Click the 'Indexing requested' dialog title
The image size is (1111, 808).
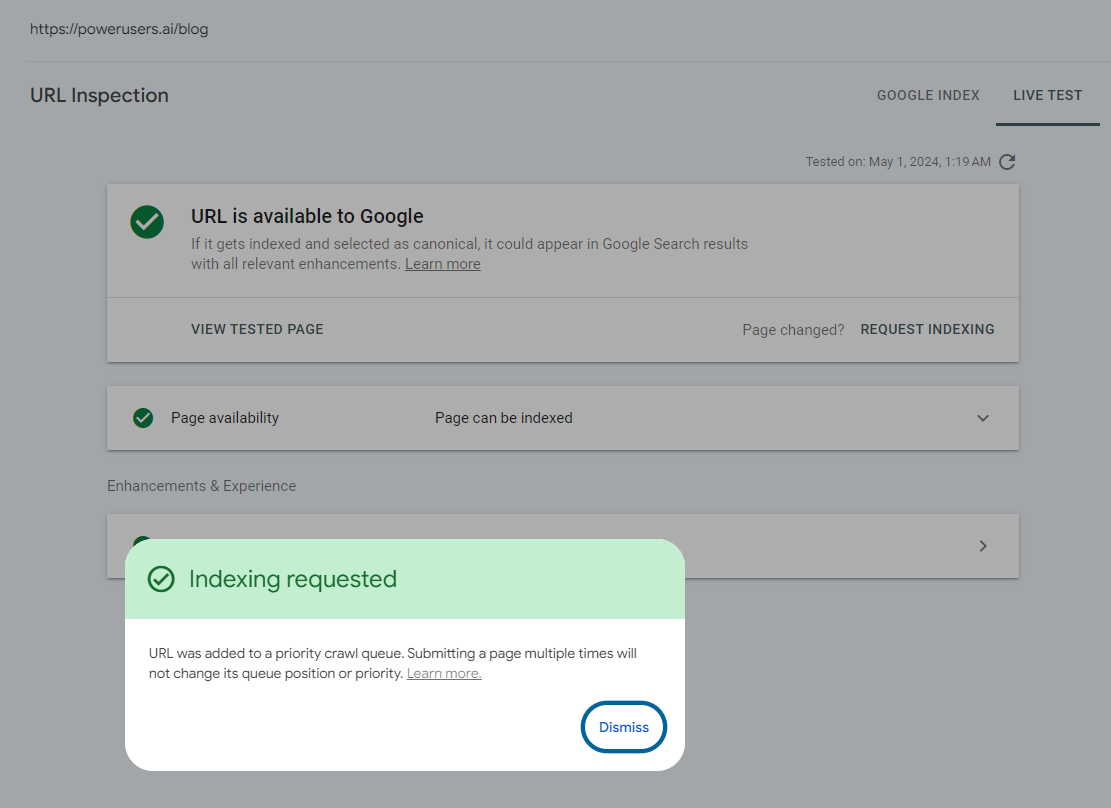[x=293, y=579]
